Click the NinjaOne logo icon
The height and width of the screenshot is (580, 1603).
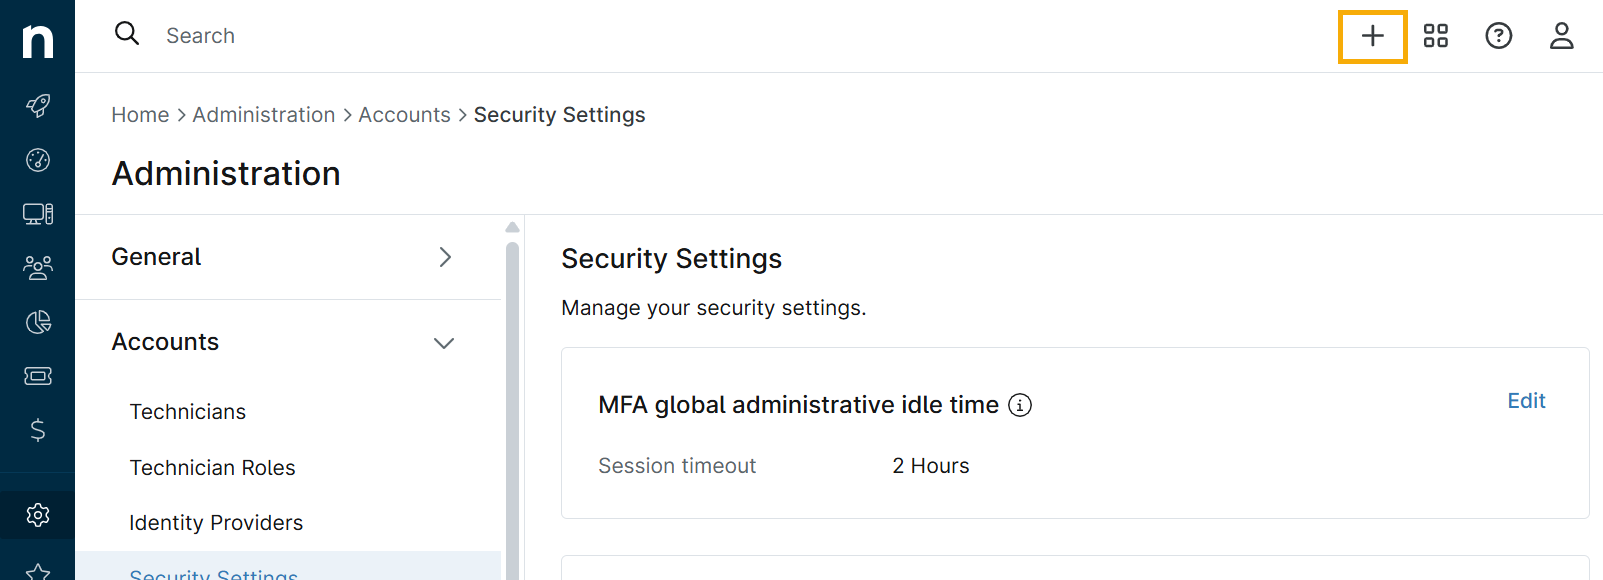click(38, 41)
